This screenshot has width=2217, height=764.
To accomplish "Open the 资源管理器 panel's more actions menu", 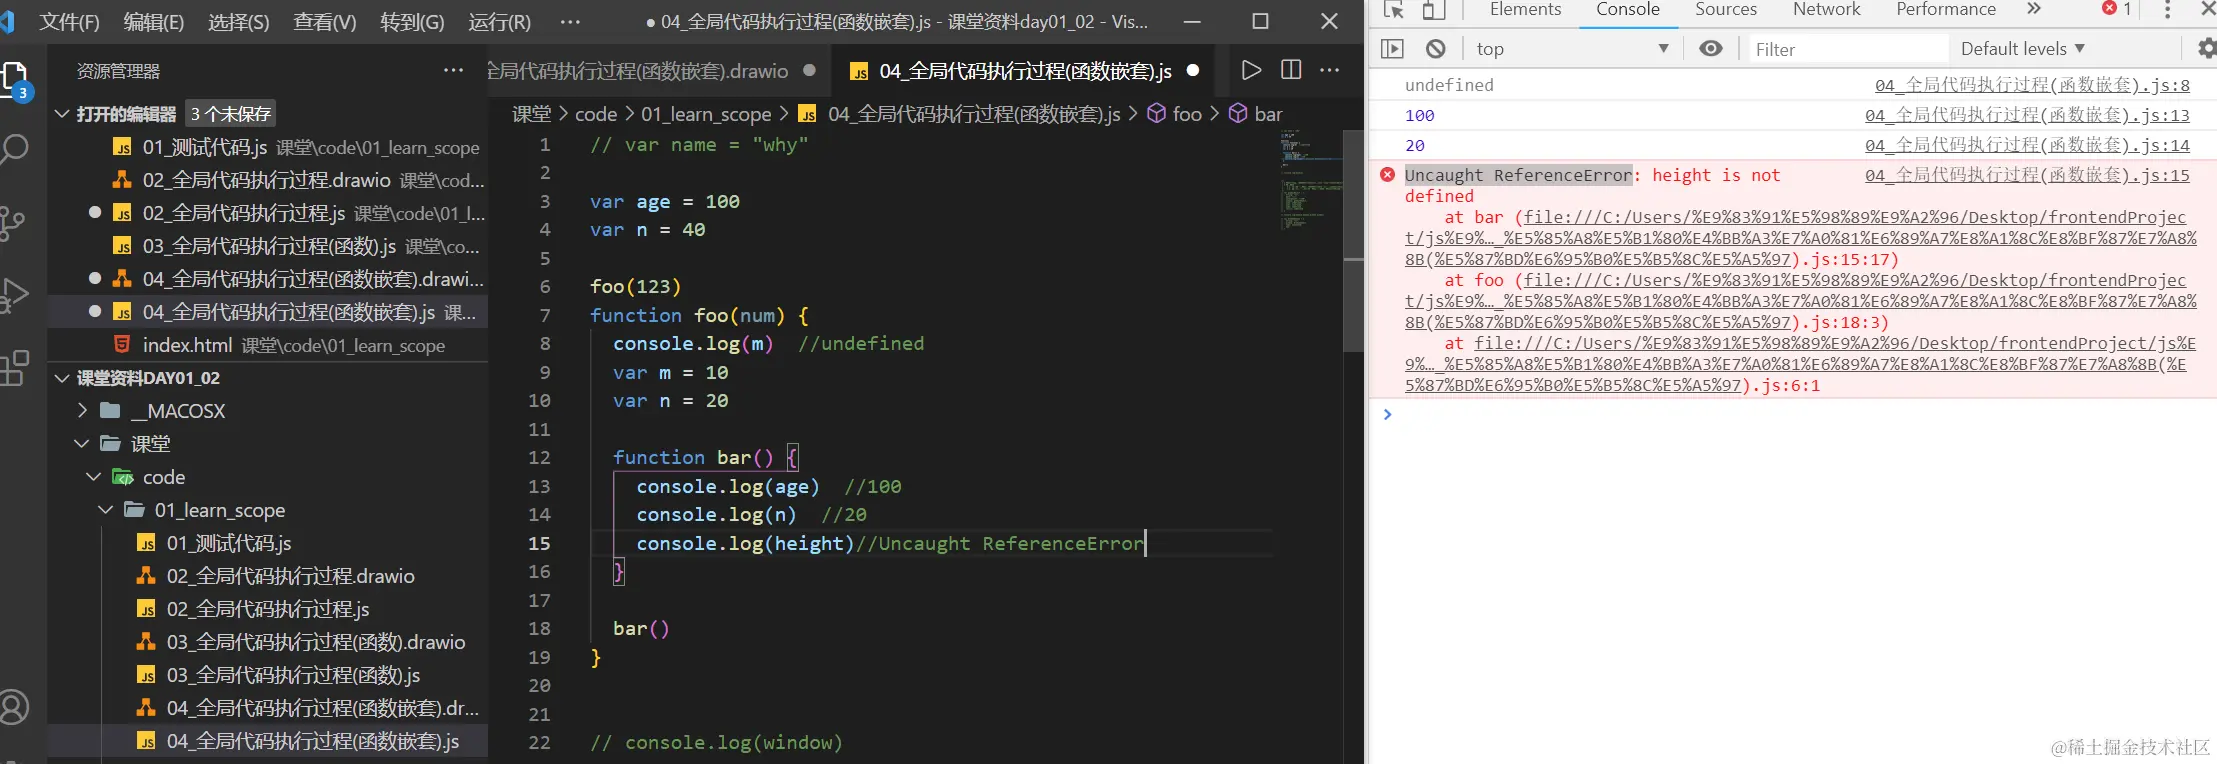I will (454, 71).
